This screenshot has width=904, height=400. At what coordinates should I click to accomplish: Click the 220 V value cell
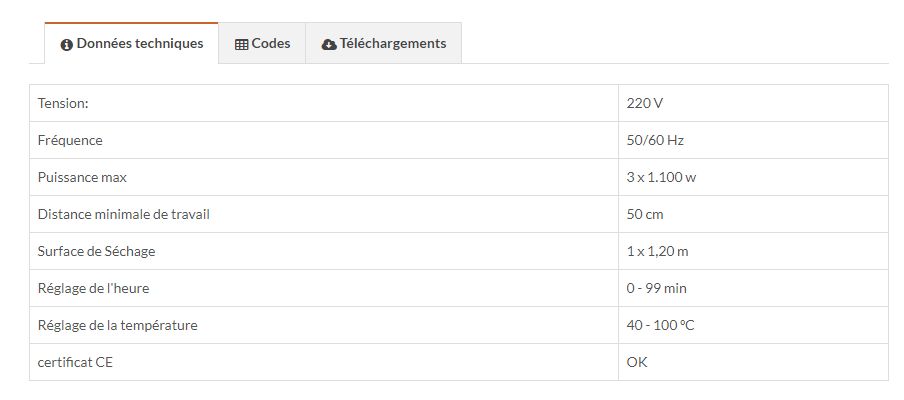(x=644, y=103)
